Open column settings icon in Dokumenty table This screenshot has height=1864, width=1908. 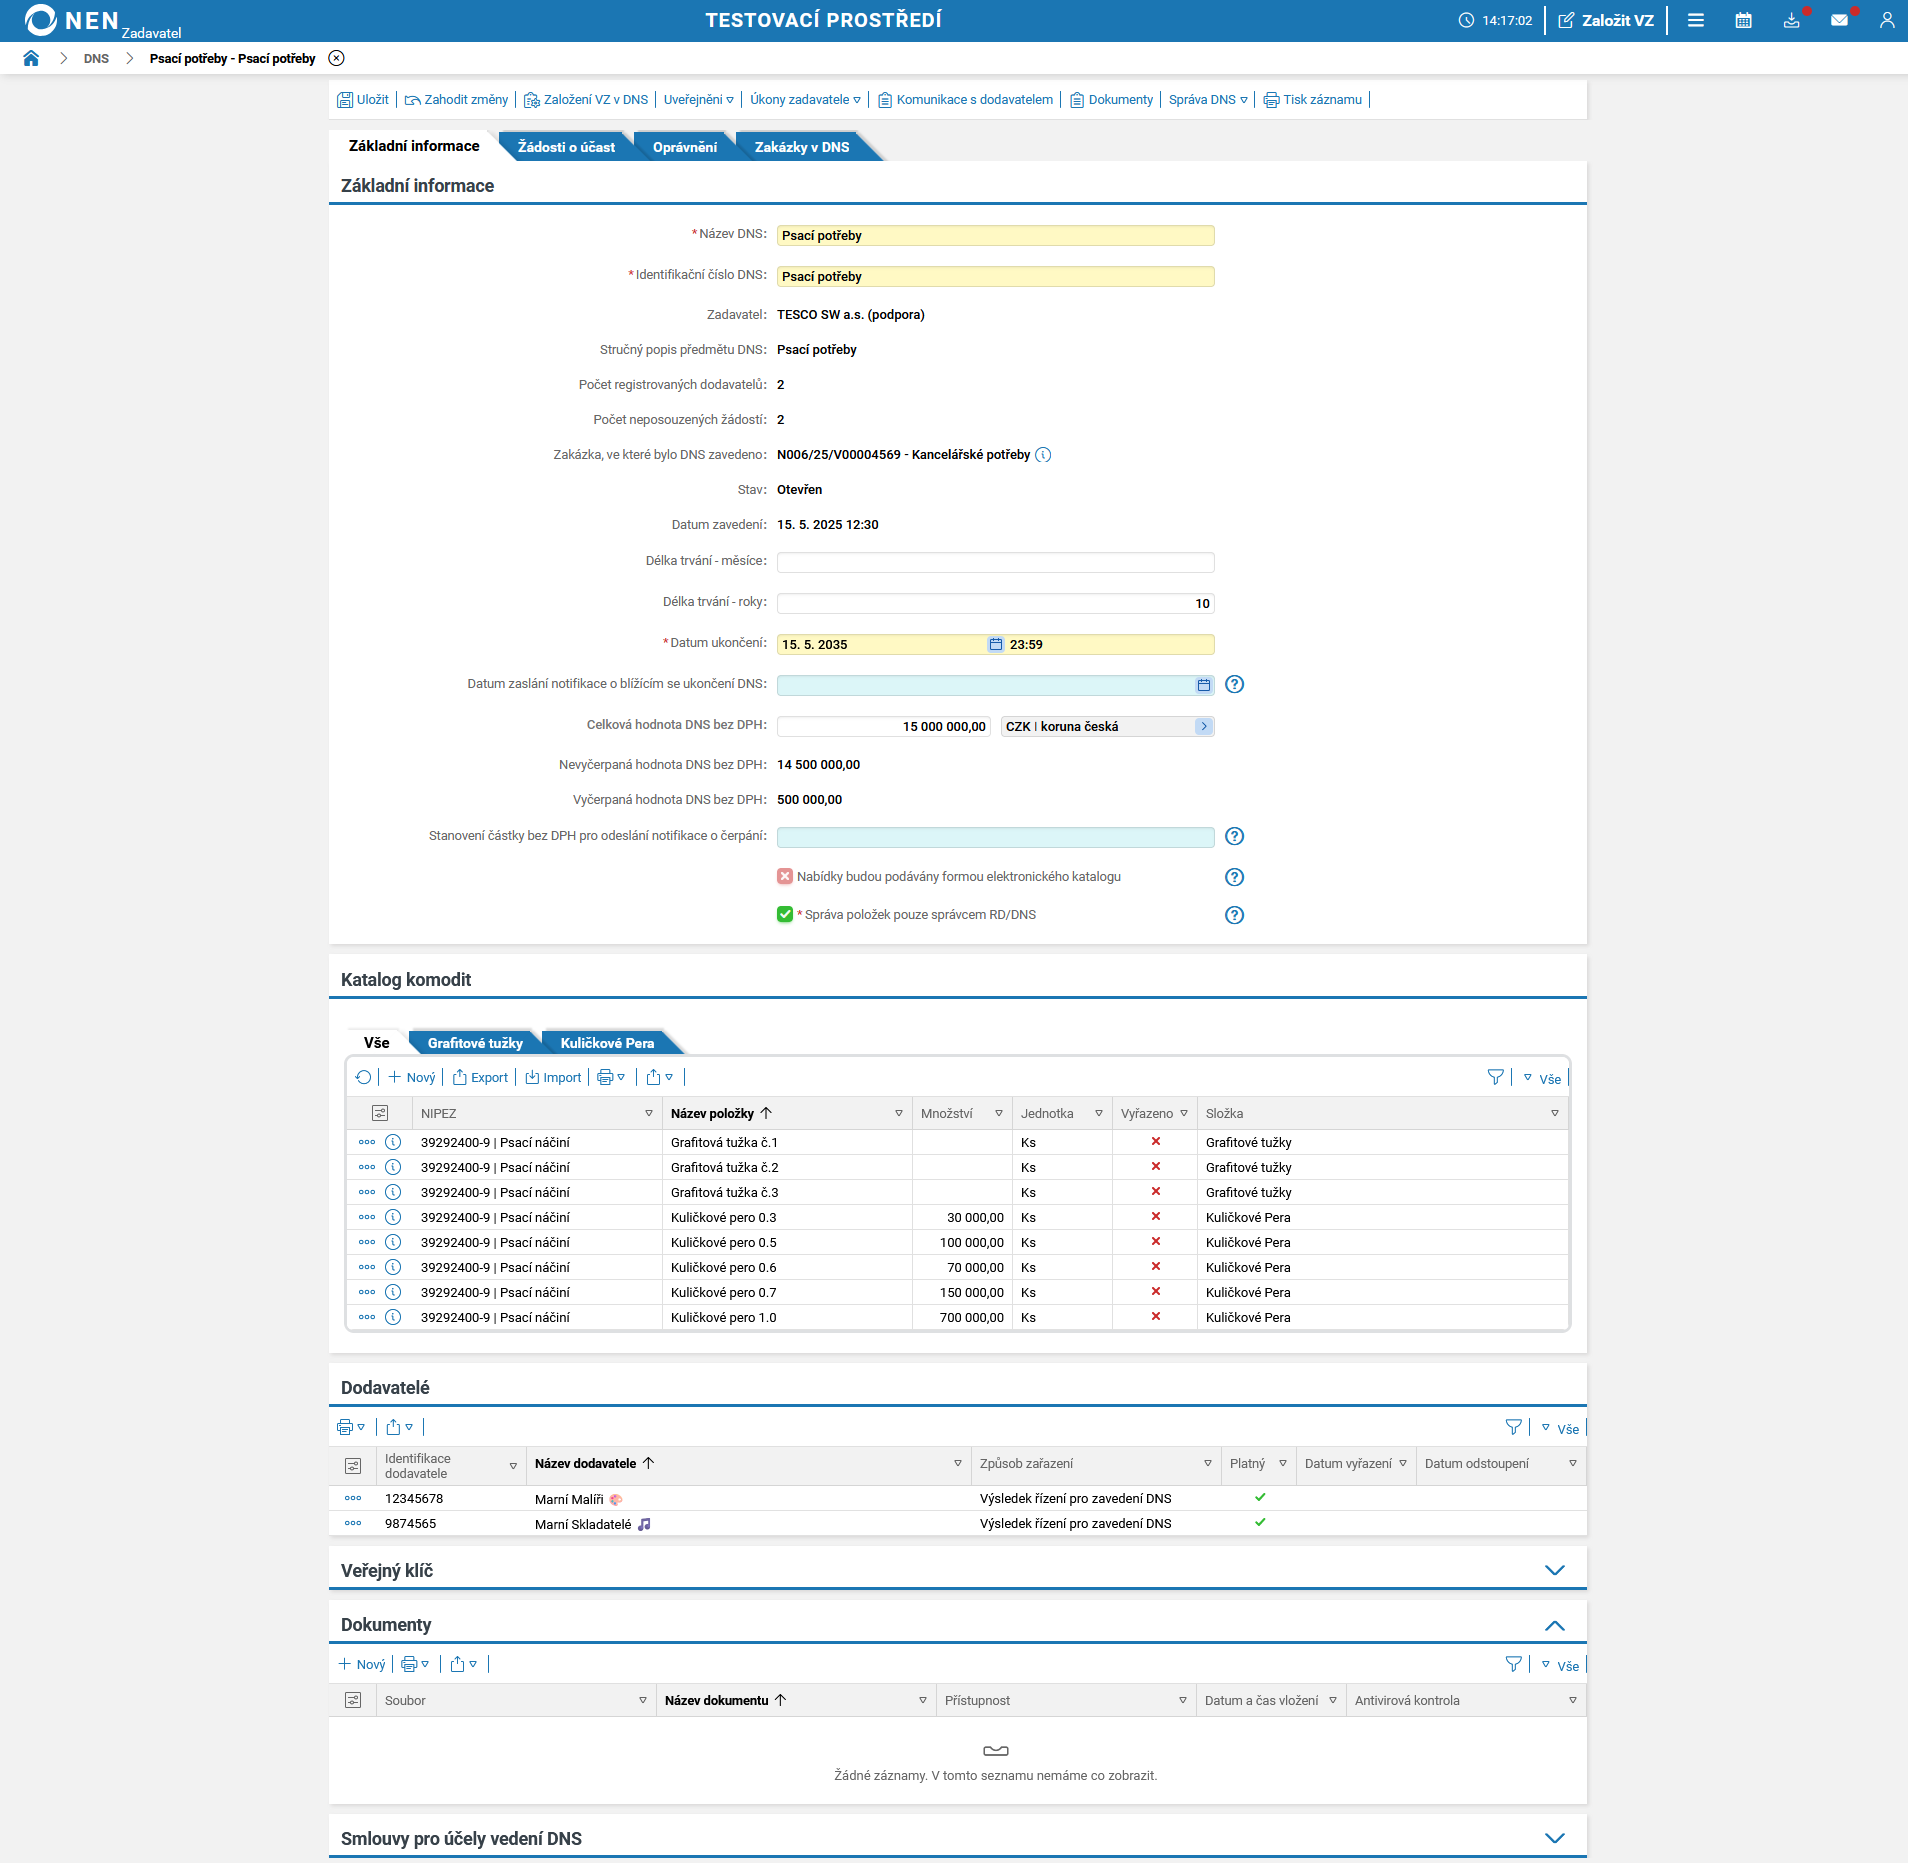point(353,1700)
